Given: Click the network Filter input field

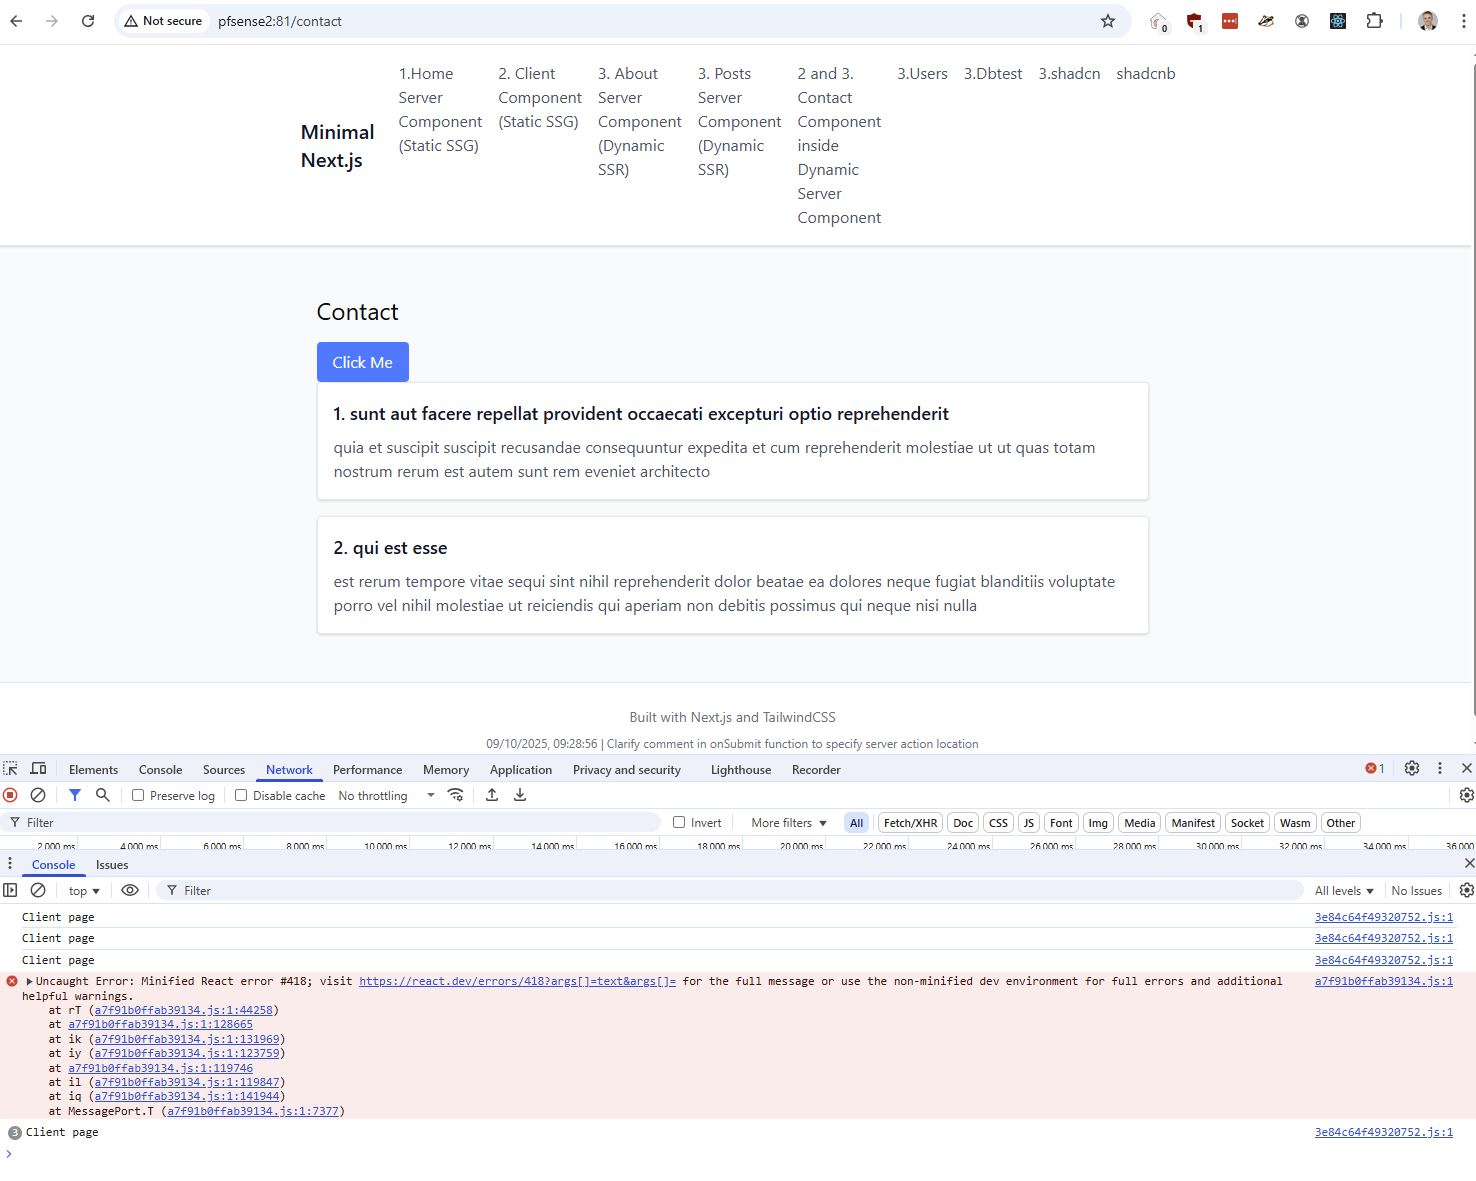Looking at the screenshot, I should (x=340, y=823).
